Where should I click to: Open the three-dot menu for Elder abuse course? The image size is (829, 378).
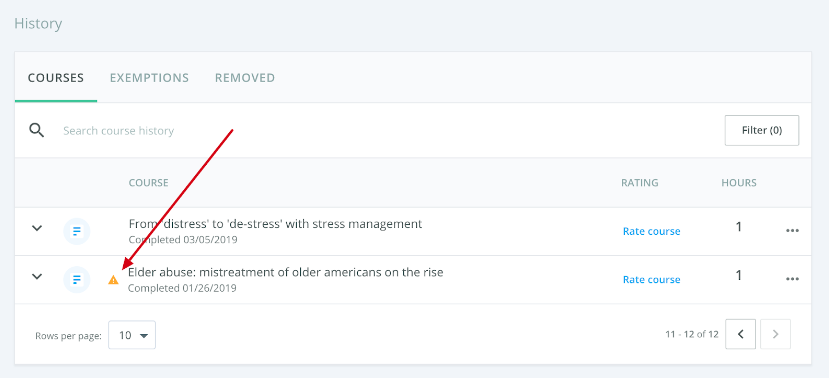[792, 279]
